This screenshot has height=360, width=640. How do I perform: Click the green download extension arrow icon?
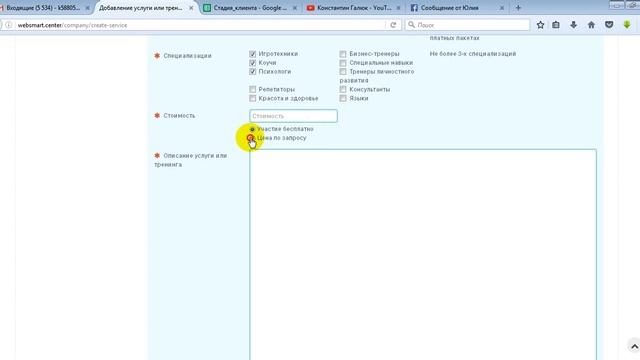627,25
